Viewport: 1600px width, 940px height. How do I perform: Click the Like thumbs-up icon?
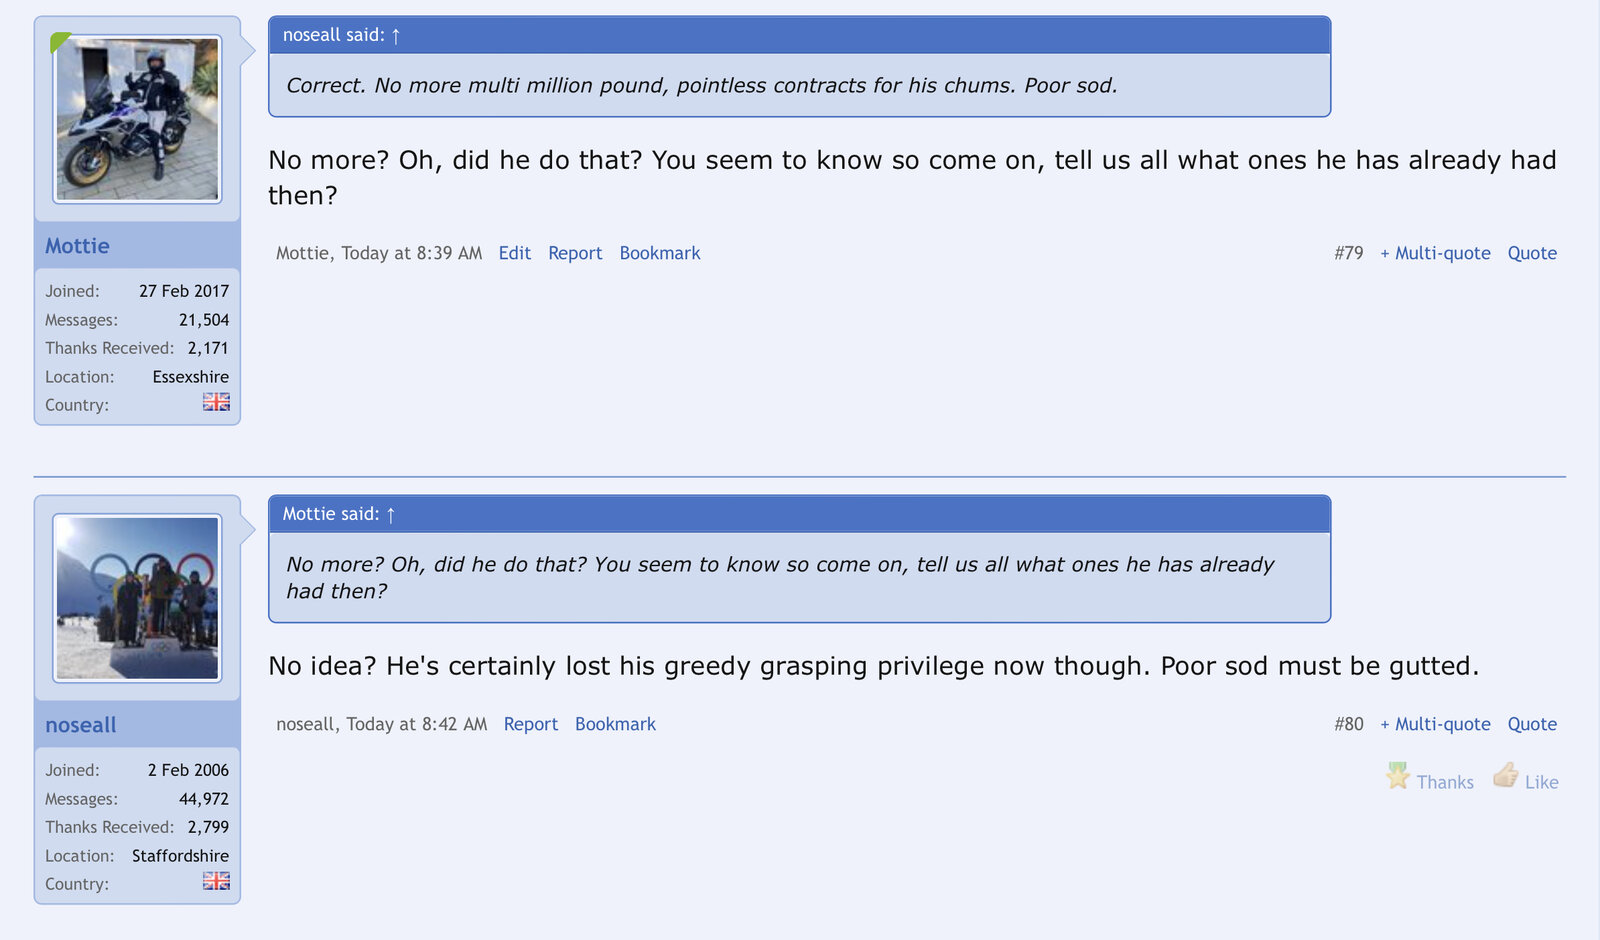[x=1505, y=776]
